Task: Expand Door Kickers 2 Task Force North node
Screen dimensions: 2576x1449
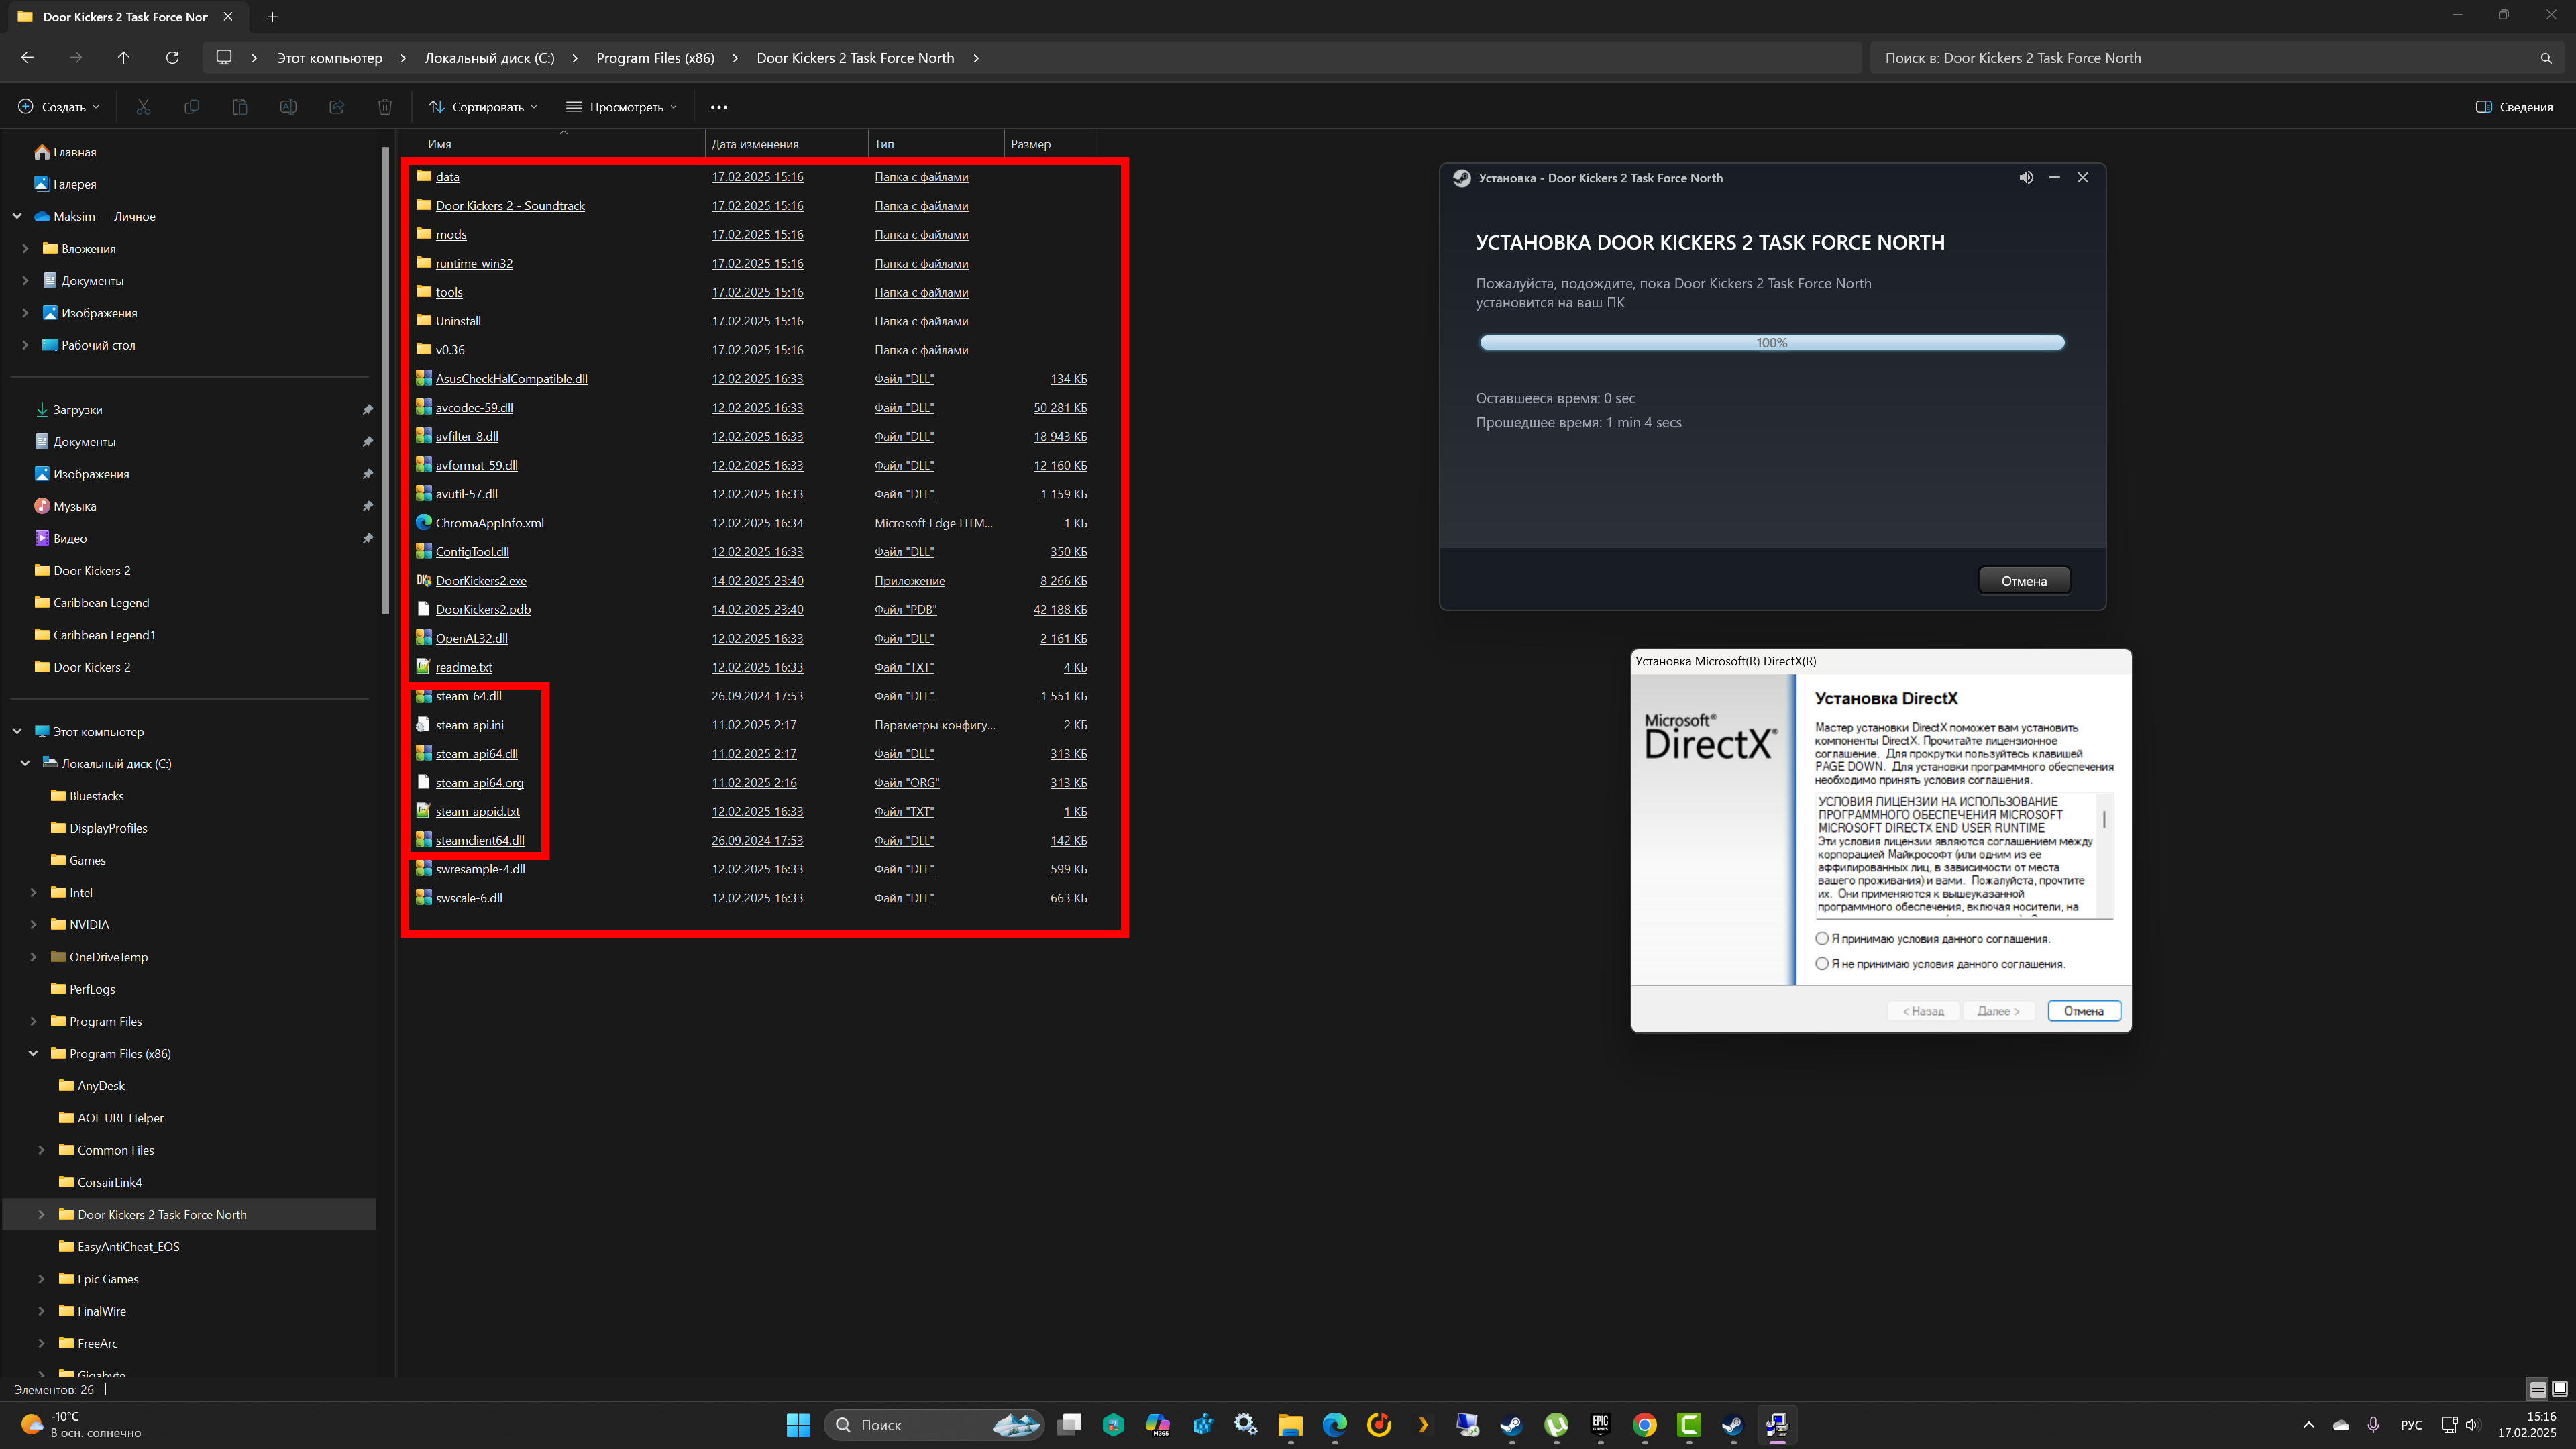Action: [x=41, y=1215]
